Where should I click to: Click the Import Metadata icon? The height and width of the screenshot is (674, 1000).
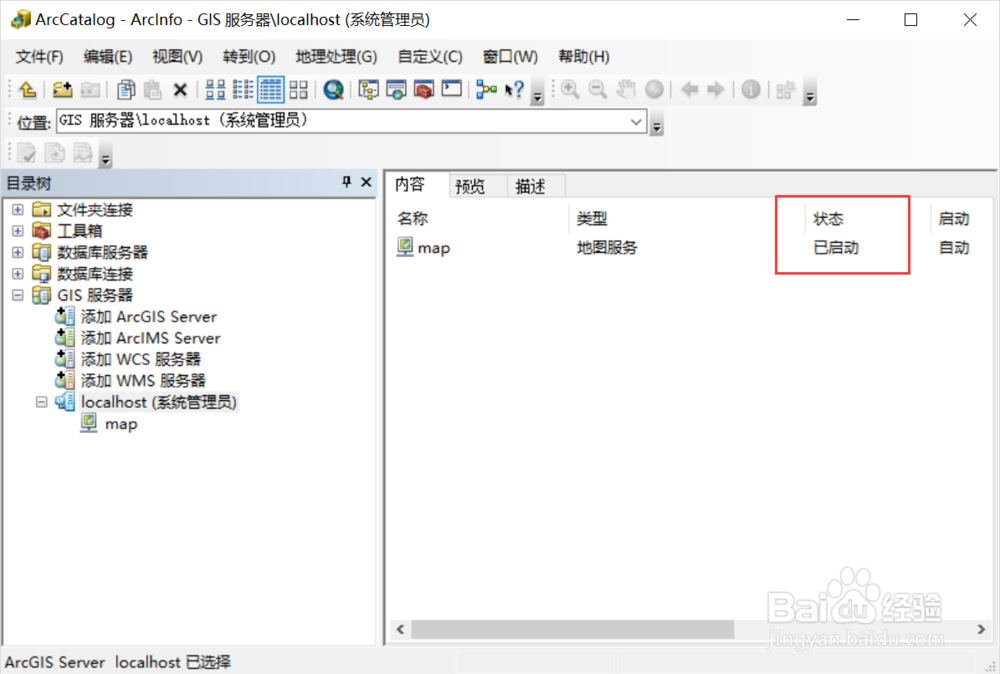[83, 152]
